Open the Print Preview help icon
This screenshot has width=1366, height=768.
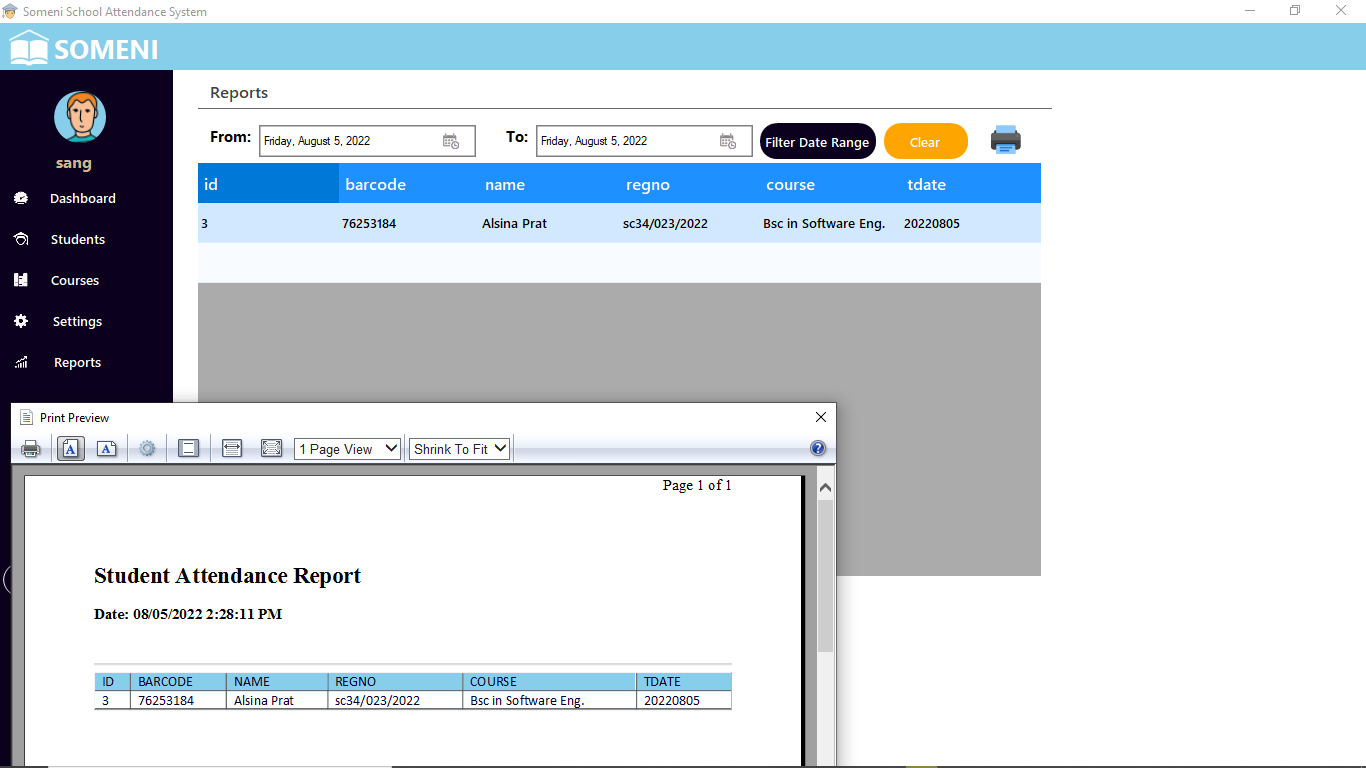coord(818,449)
